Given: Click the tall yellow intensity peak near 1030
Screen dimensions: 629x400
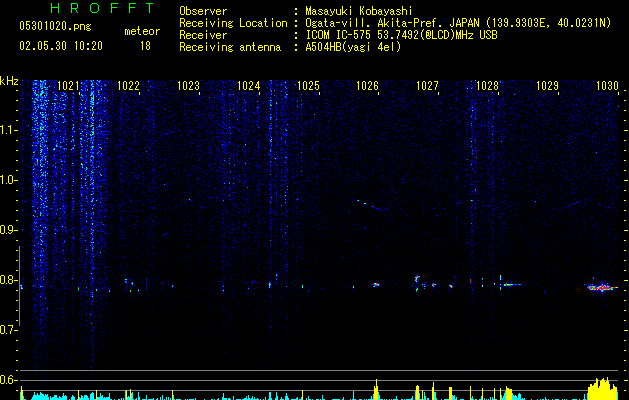Looking at the screenshot, I should pos(603,388).
